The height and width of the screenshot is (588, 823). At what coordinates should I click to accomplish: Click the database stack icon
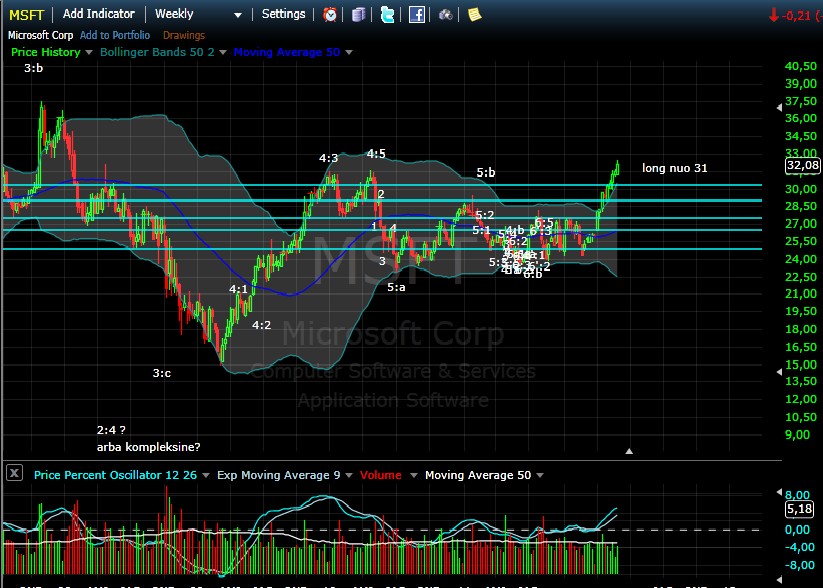tap(358, 15)
